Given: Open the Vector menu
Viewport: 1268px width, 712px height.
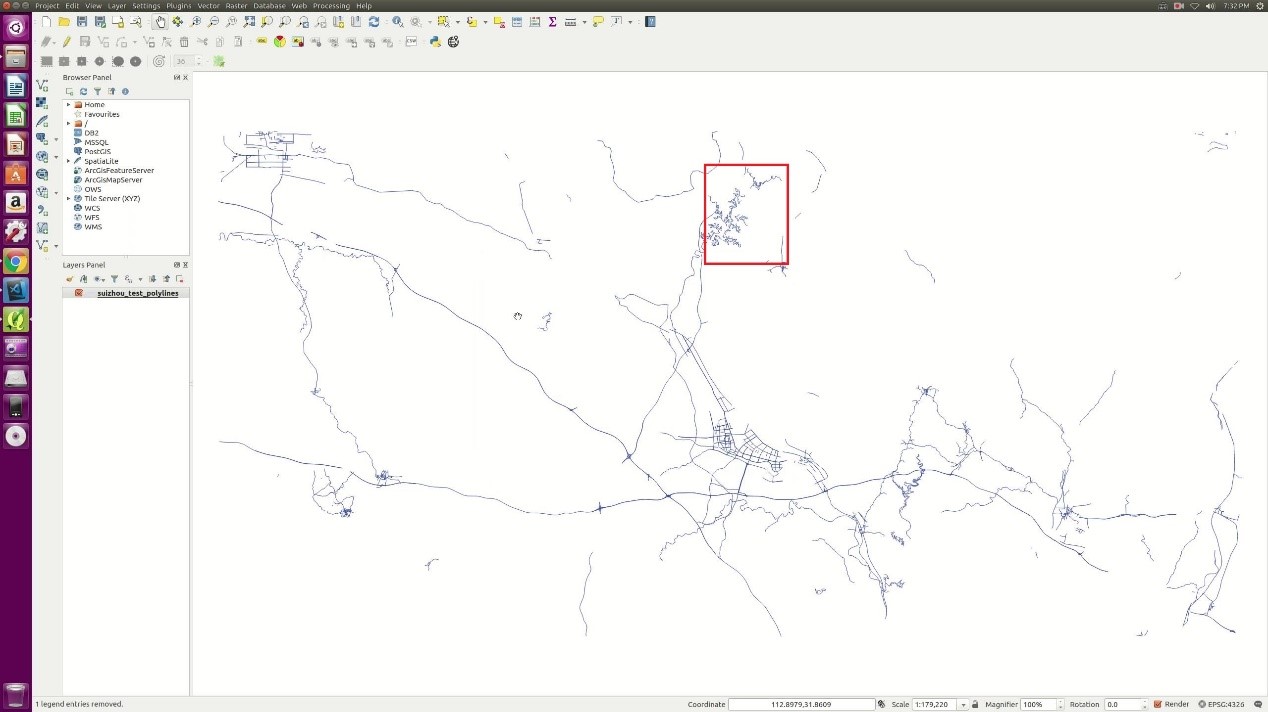Looking at the screenshot, I should click(208, 6).
